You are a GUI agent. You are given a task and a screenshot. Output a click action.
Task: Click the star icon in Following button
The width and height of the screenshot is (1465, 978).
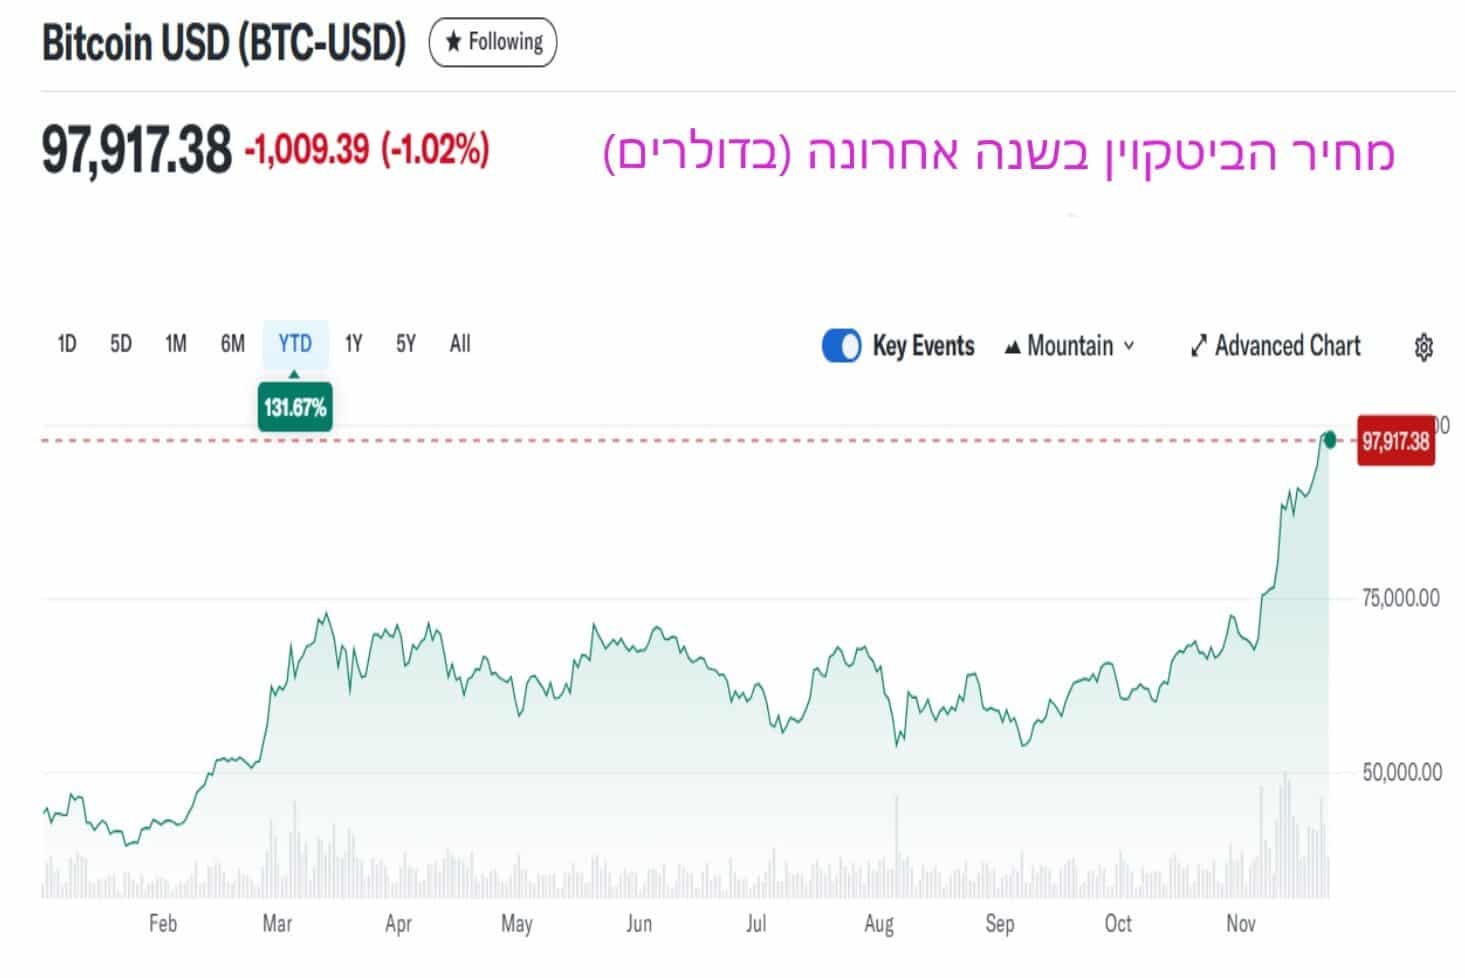pos(454,42)
